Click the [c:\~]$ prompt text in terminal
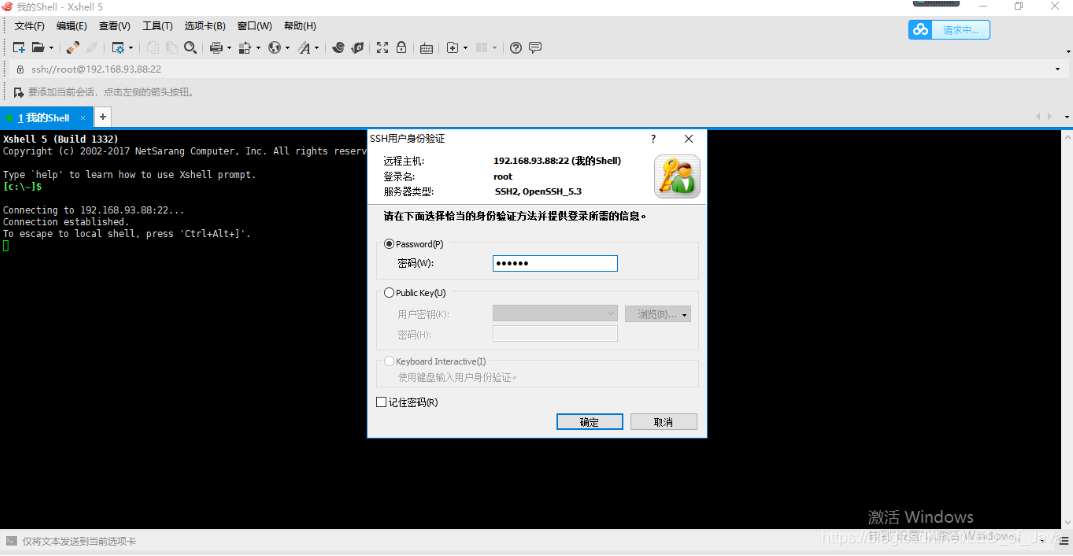The width and height of the screenshot is (1073, 556). point(23,186)
